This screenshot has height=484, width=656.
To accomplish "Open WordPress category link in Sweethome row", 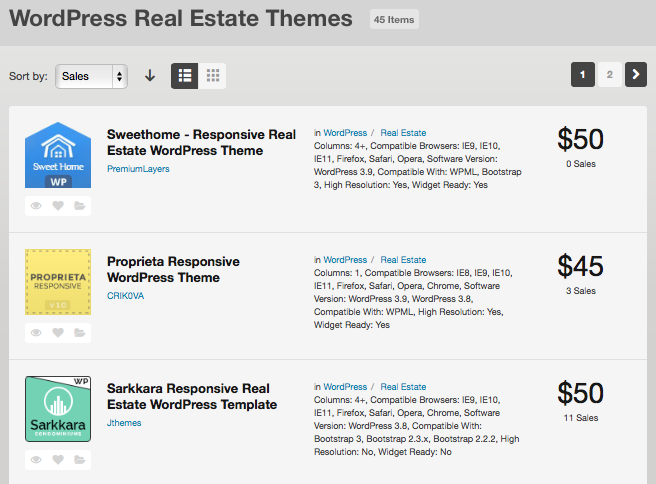I will pos(345,133).
